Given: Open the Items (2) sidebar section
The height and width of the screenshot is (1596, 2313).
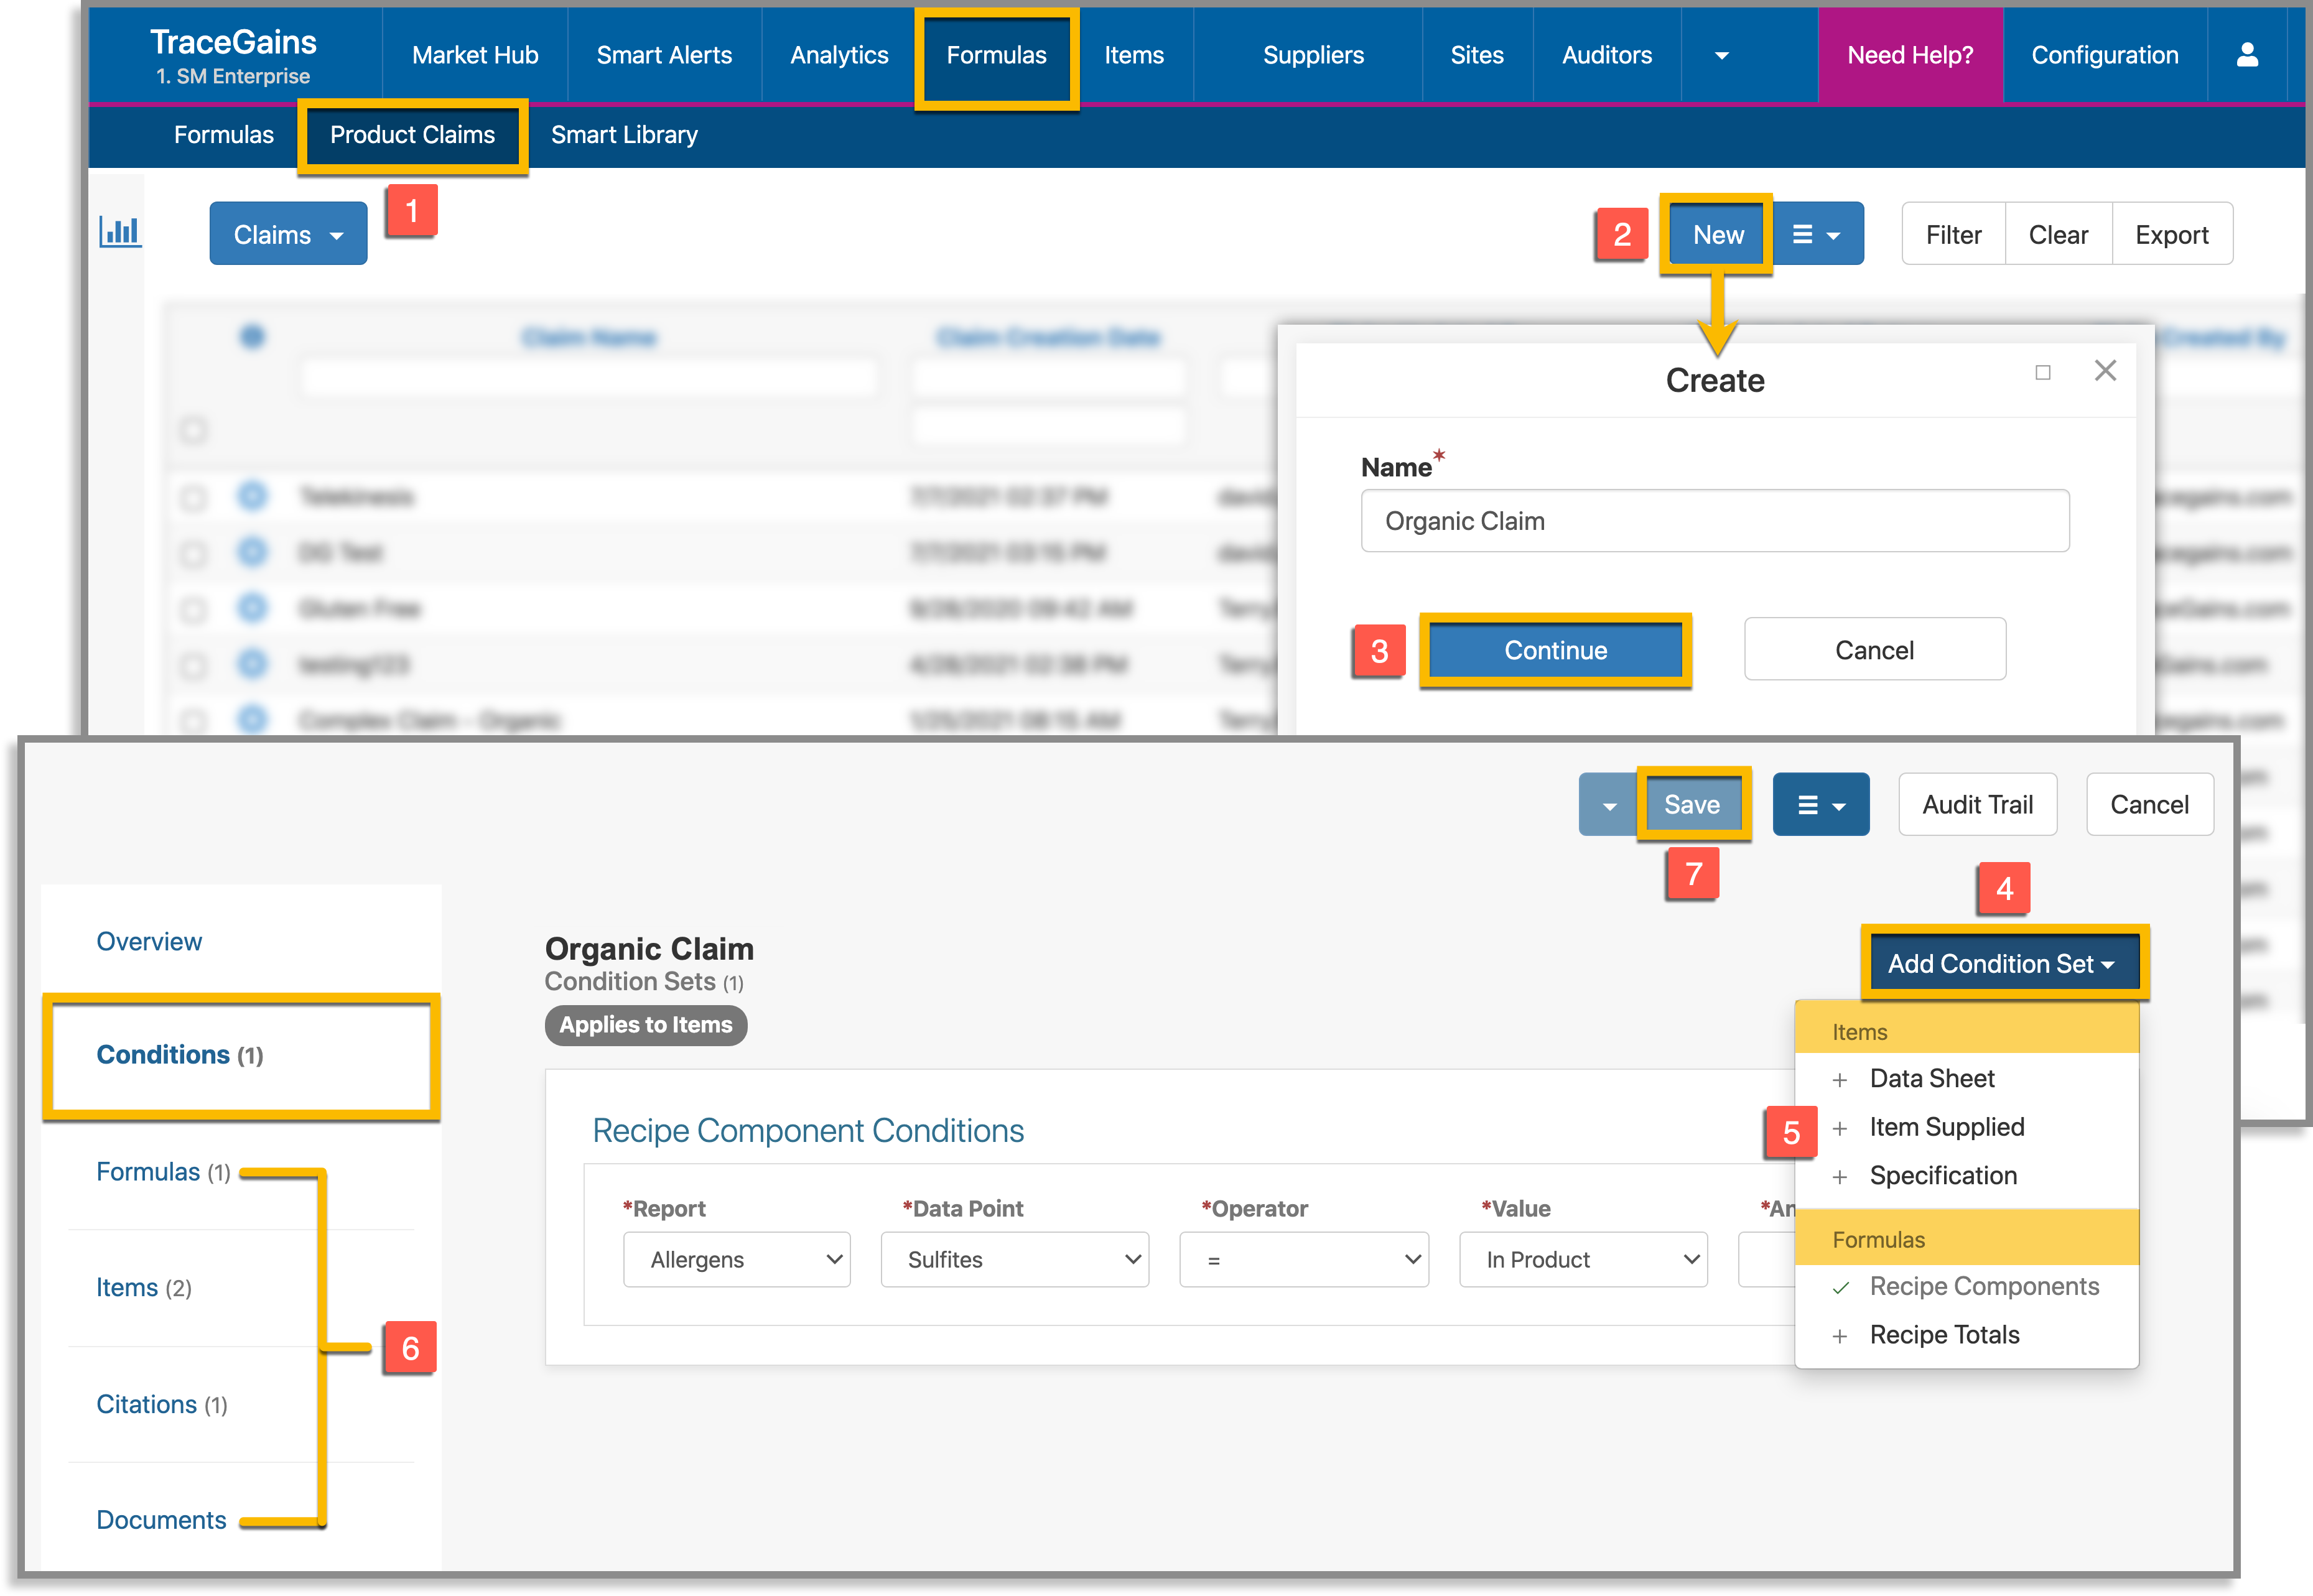Looking at the screenshot, I should point(144,1288).
